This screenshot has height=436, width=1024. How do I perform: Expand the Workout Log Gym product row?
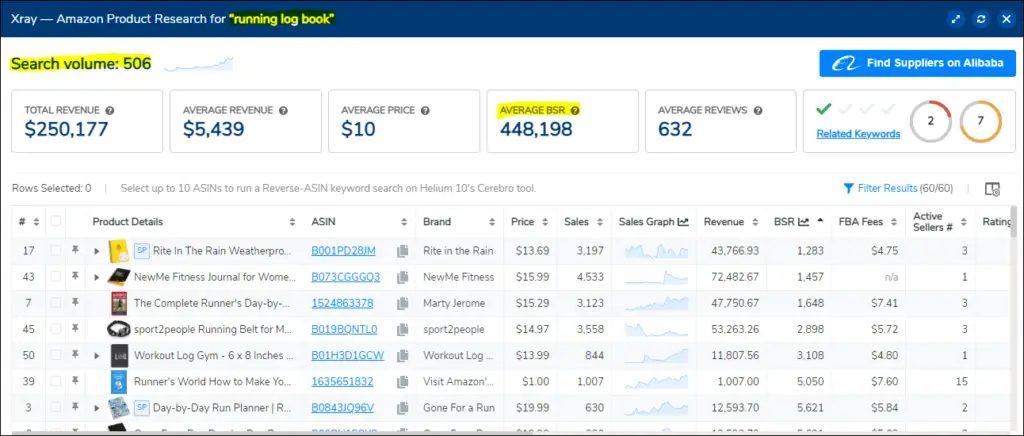click(x=97, y=355)
